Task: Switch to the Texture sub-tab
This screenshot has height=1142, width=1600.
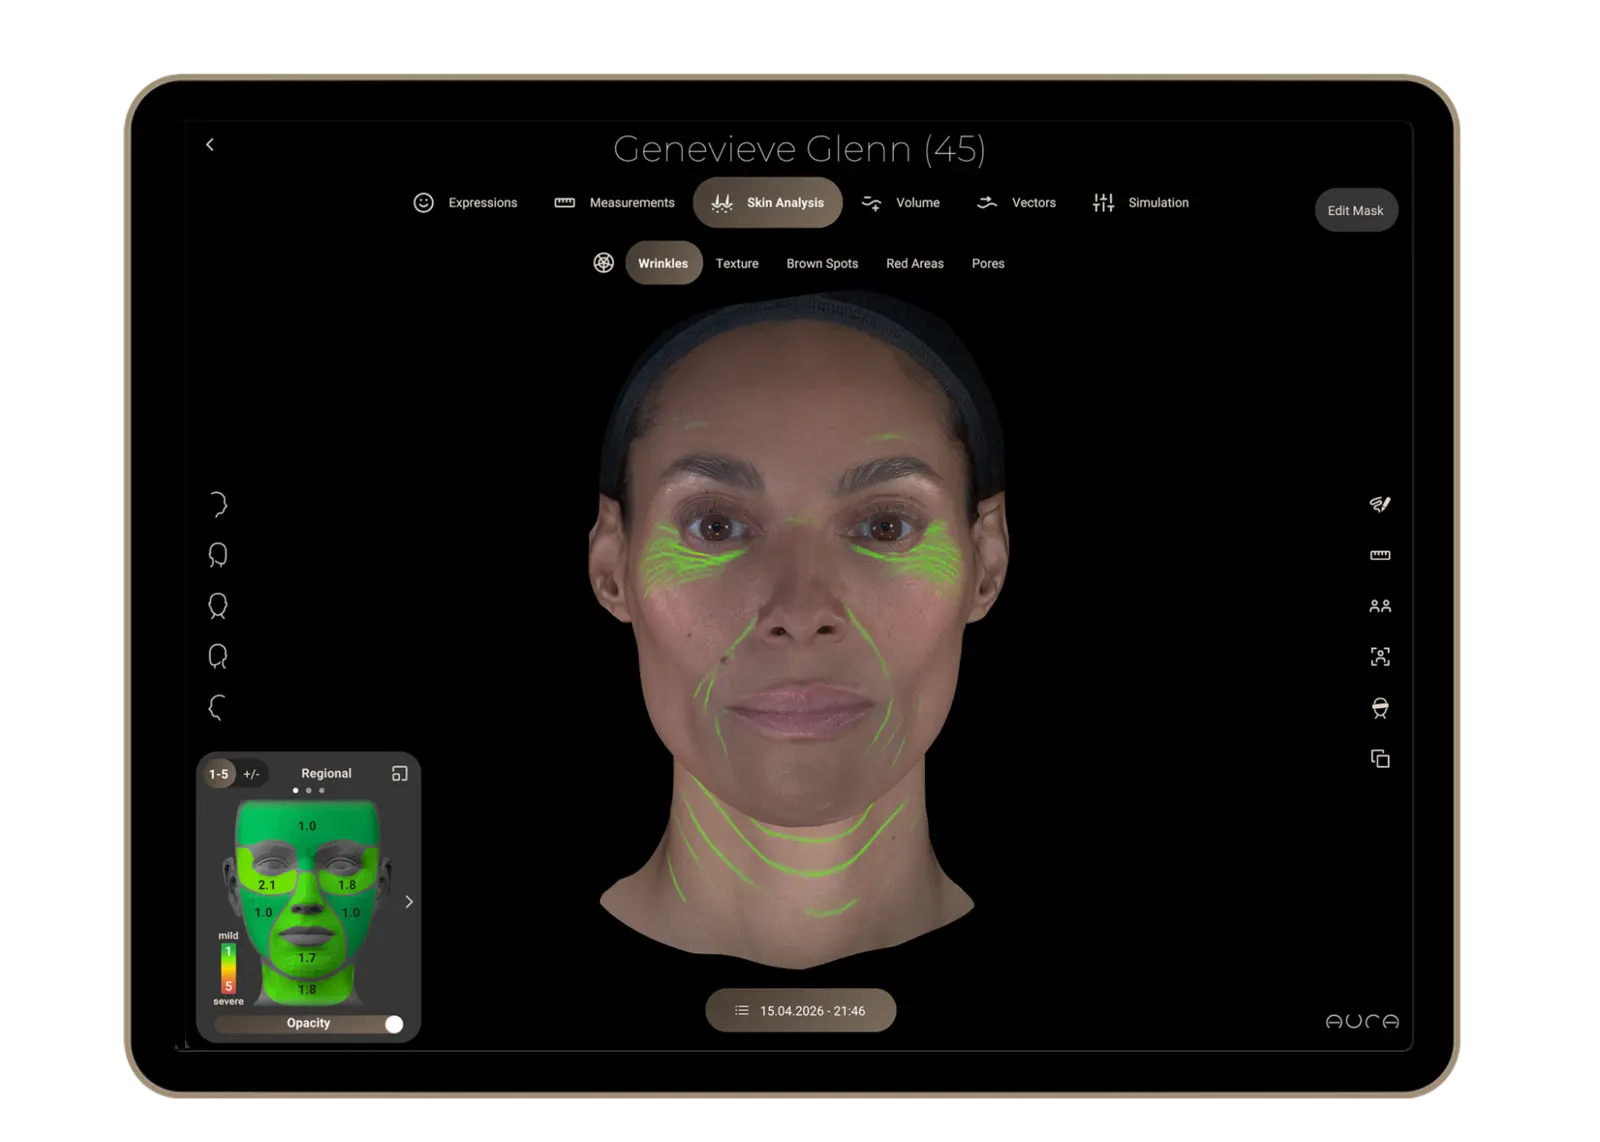Action: click(737, 264)
